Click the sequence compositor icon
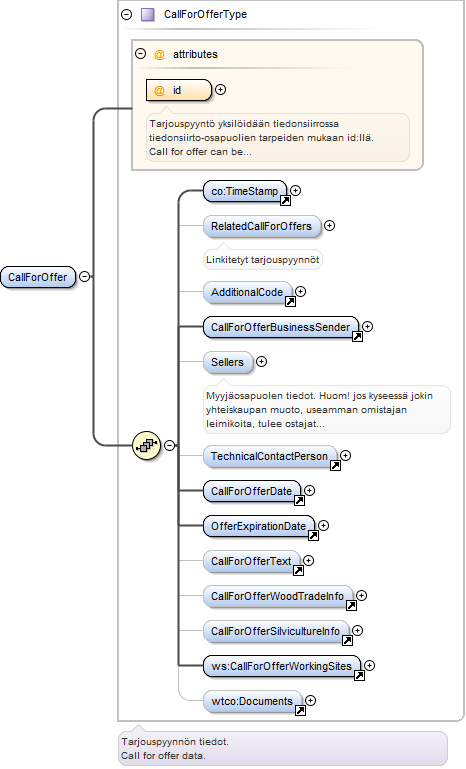Viewport: 466px width, 769px height. pos(147,445)
